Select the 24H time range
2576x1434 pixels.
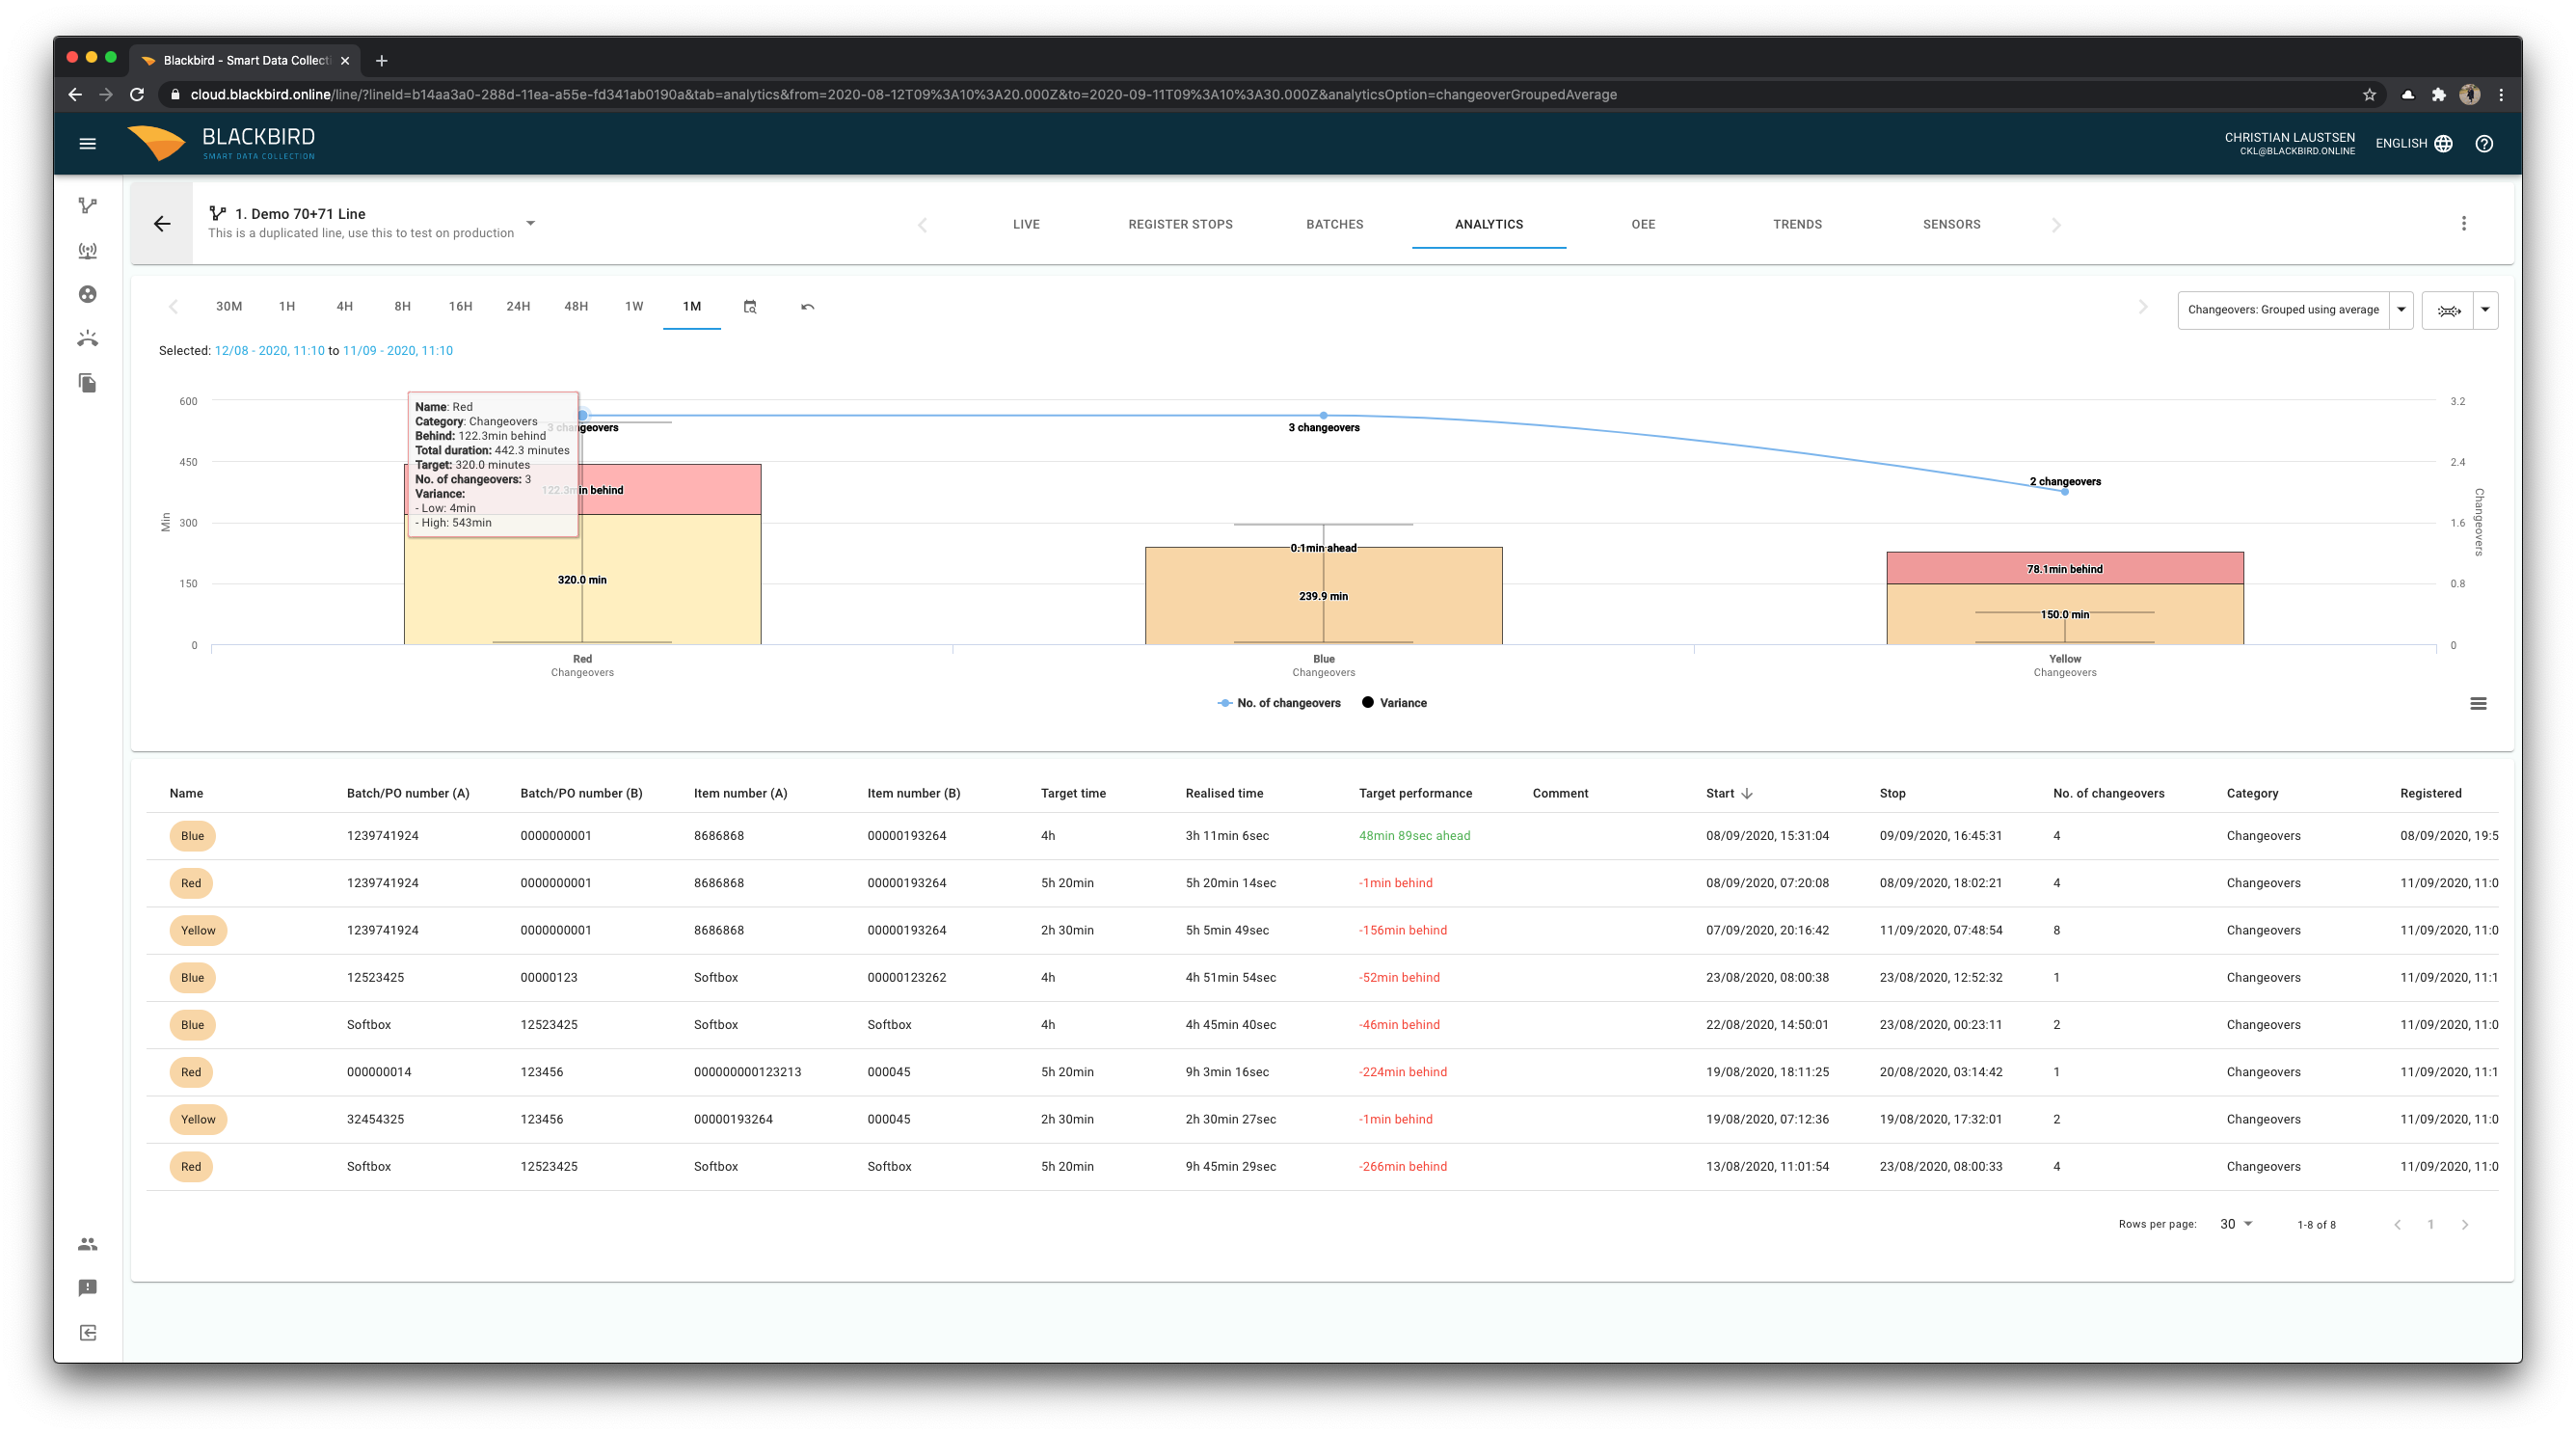(518, 307)
